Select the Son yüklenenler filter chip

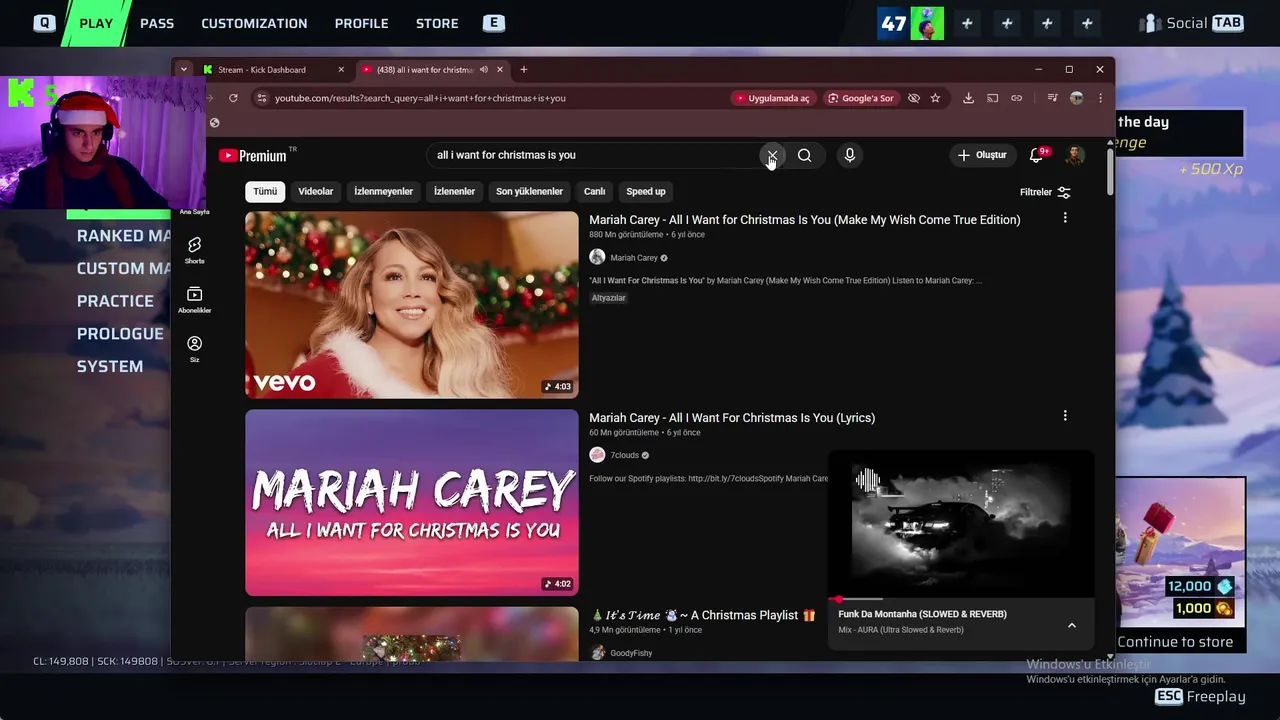[x=529, y=191]
